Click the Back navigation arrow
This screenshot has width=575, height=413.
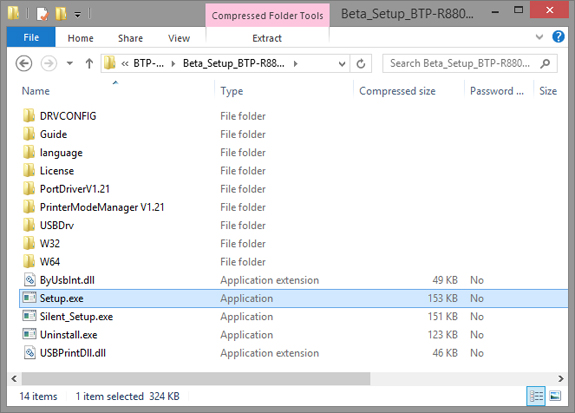click(24, 64)
